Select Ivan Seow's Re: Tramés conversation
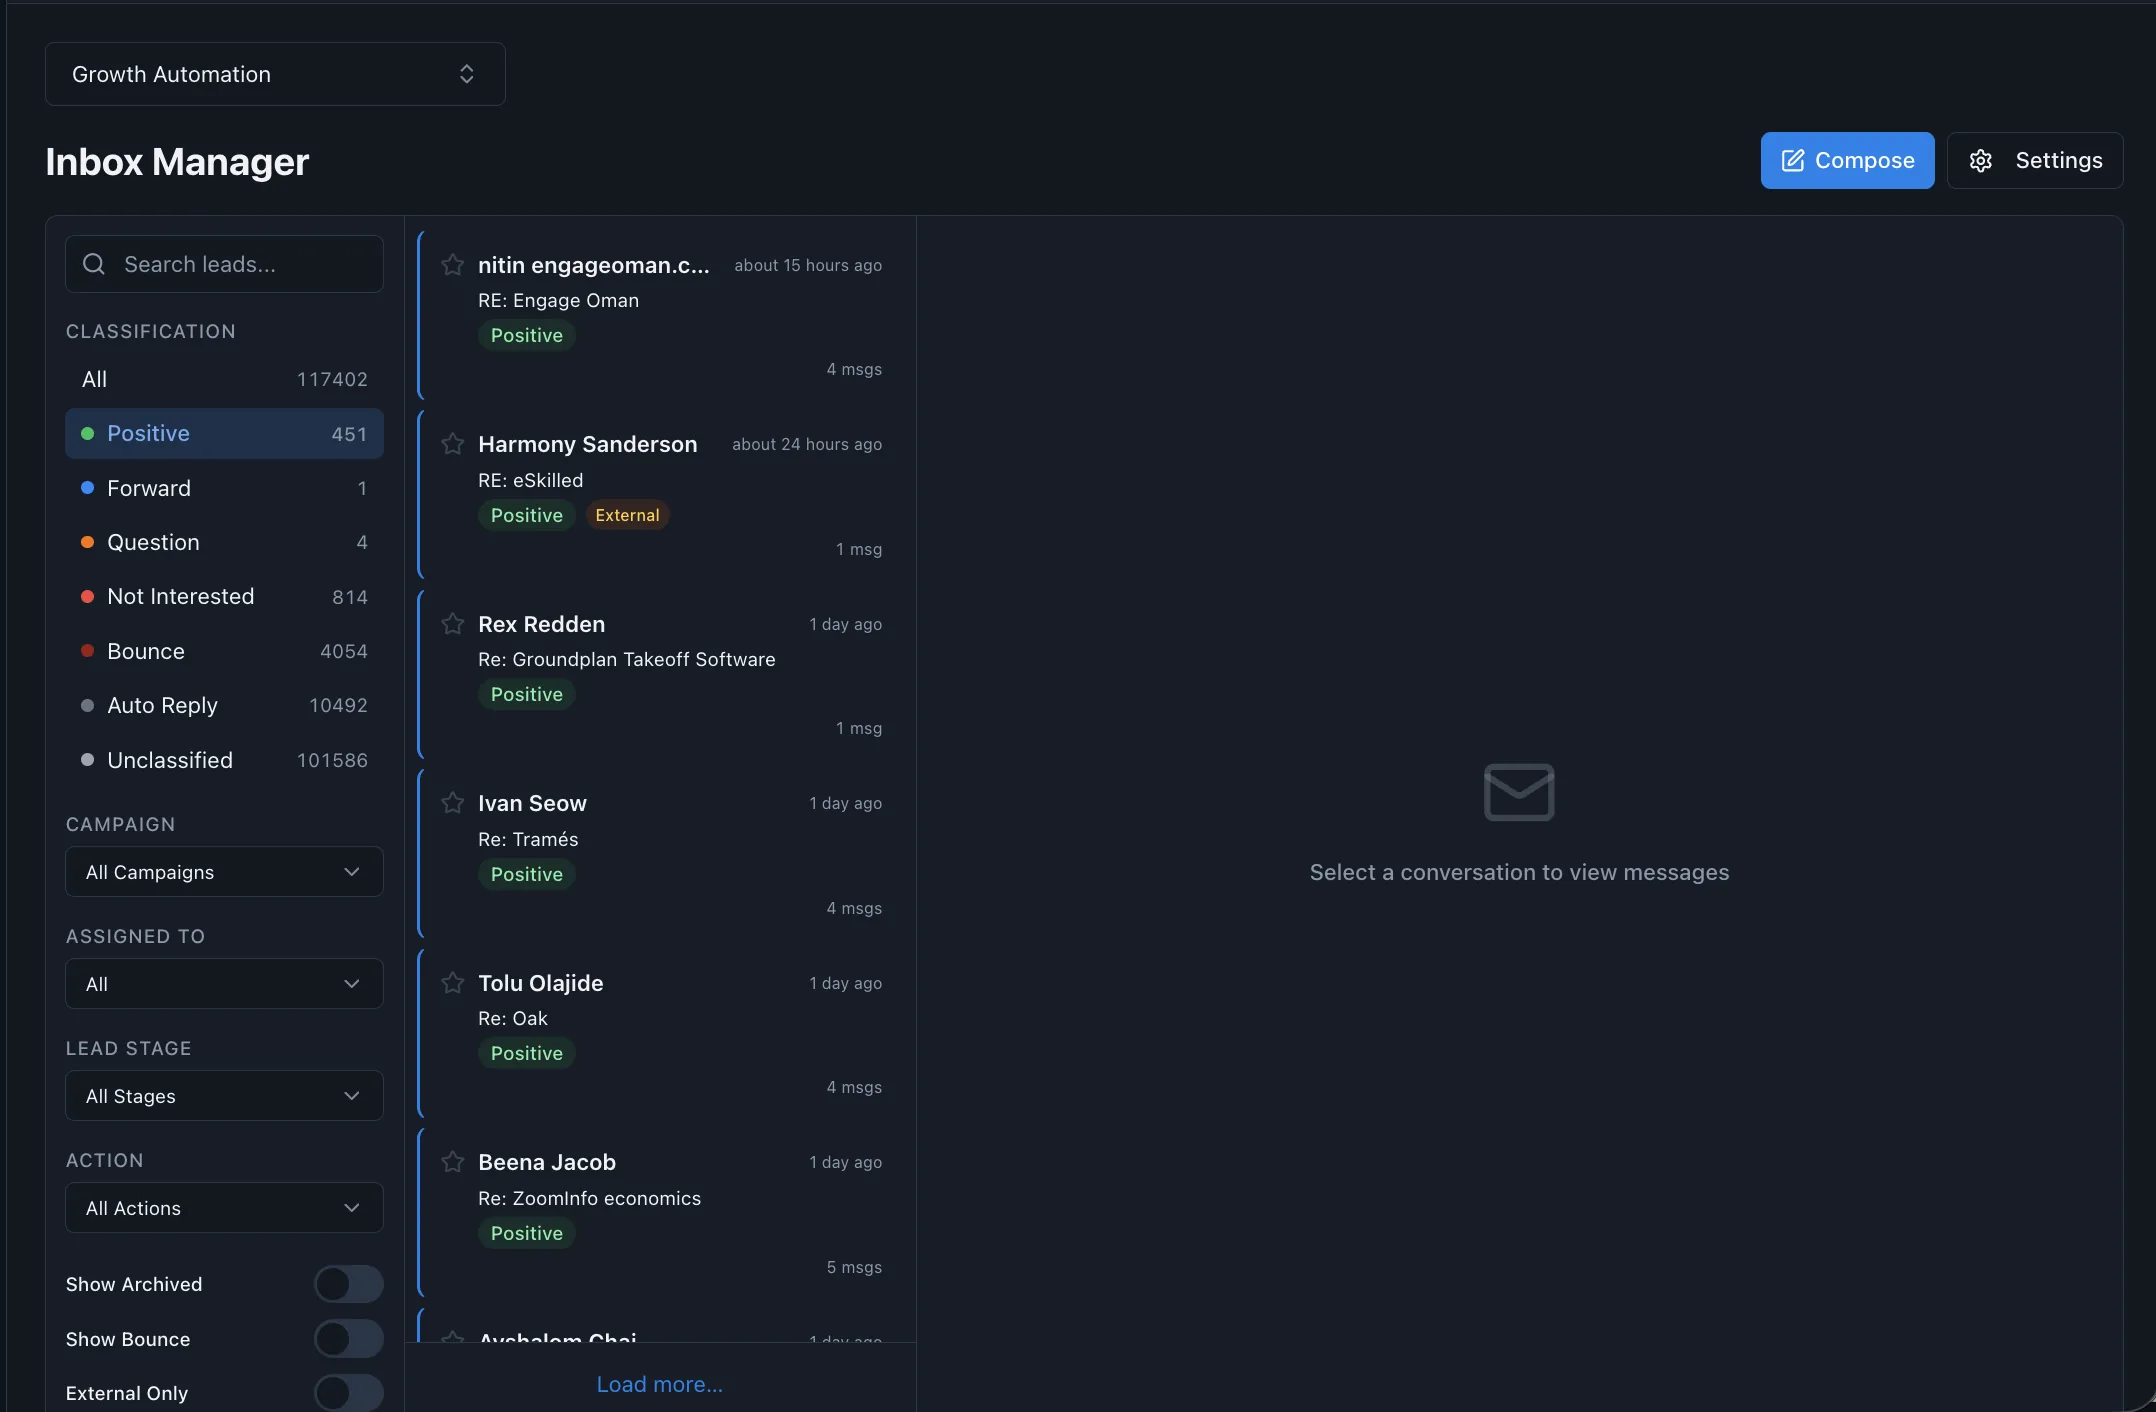Viewport: 2156px width, 1412px height. (x=660, y=840)
